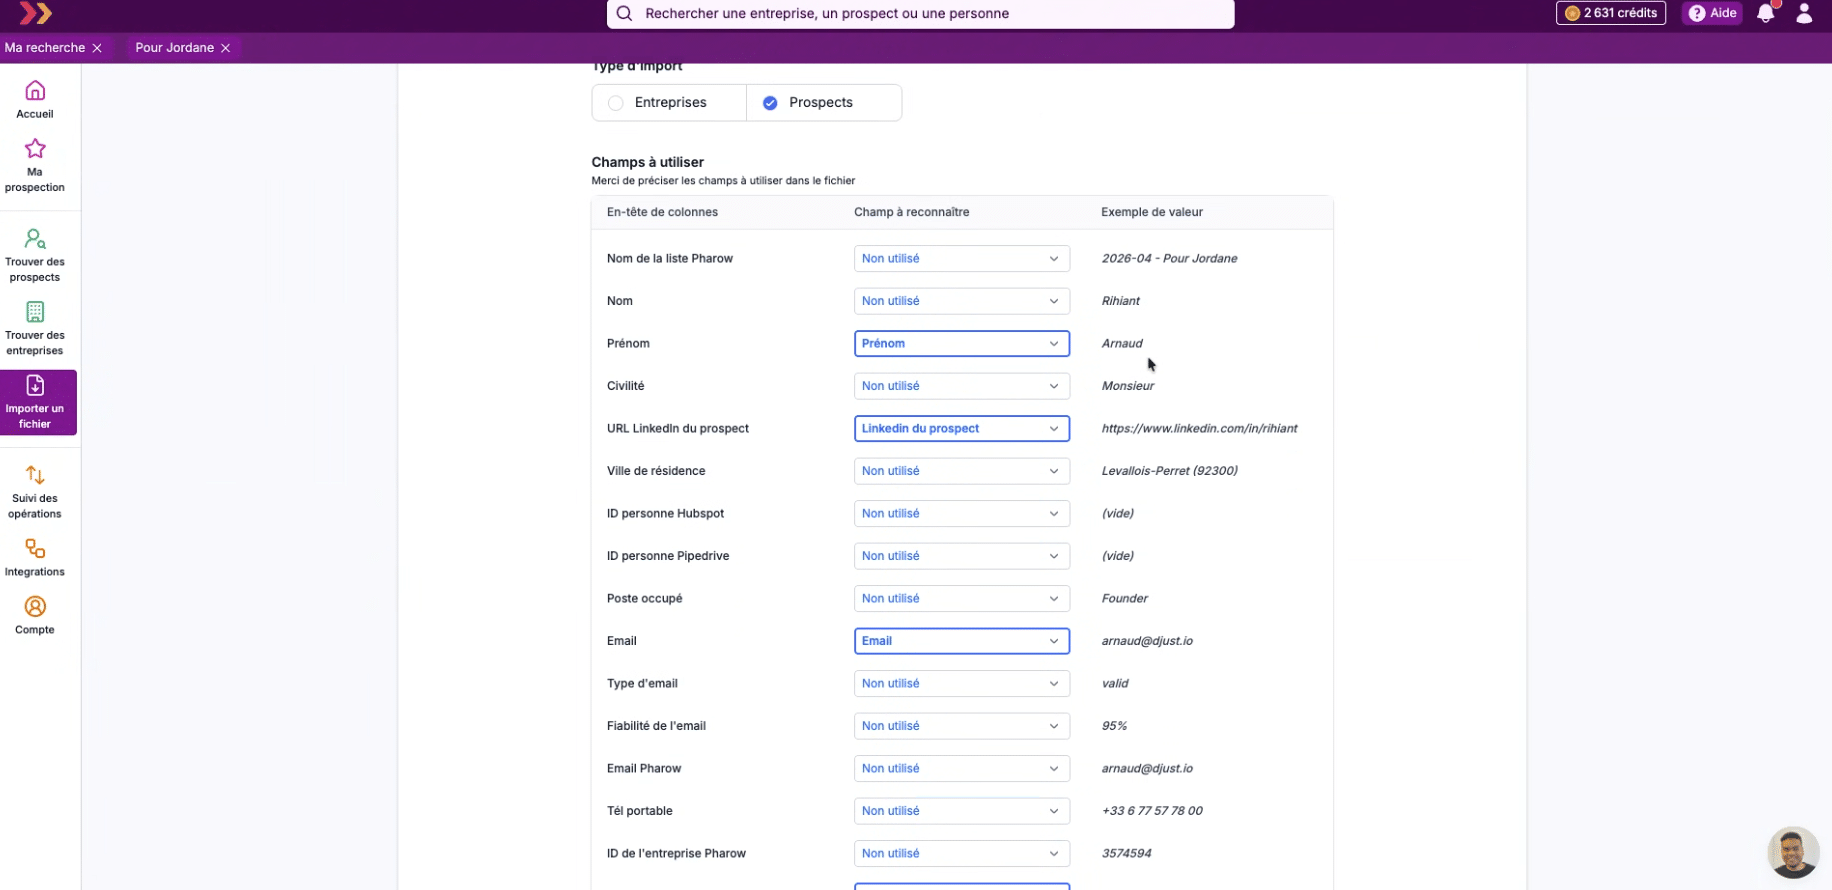Expand URL LinkedIn du prospect dropdown

tap(962, 429)
